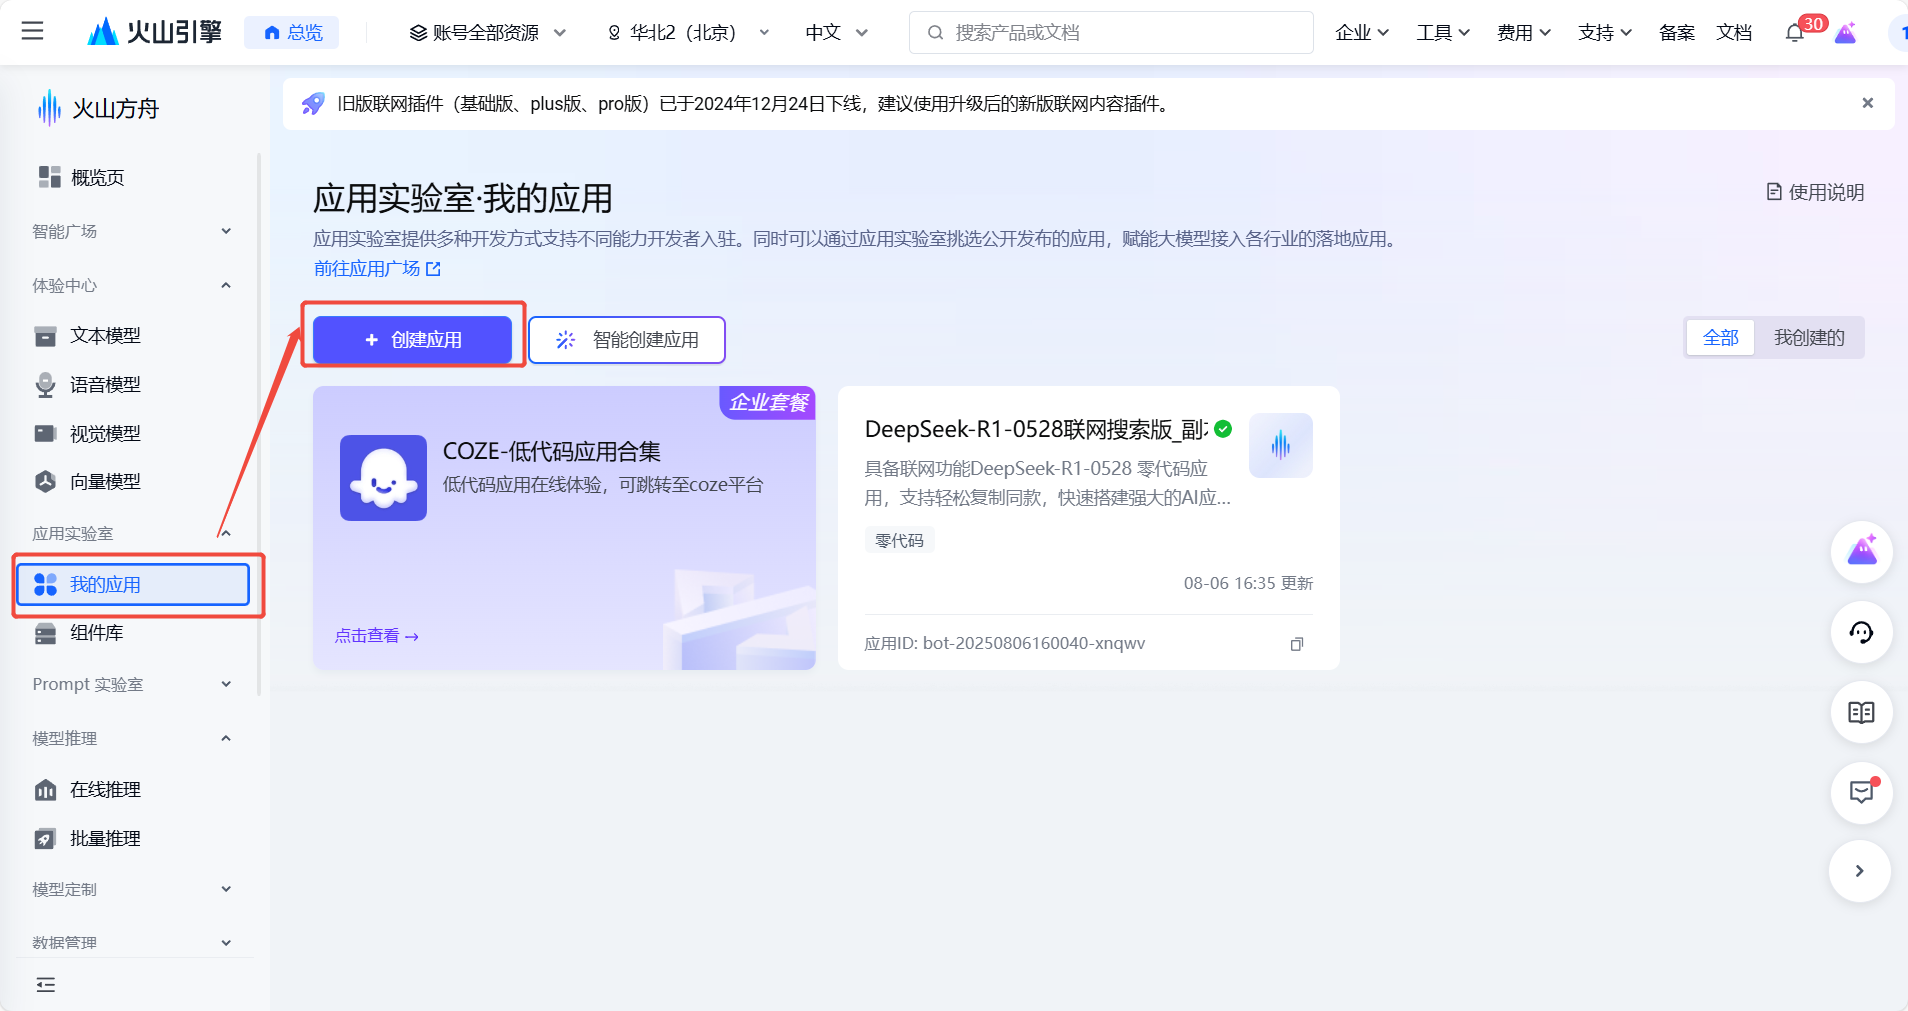Click the 零代码 tag

[899, 540]
